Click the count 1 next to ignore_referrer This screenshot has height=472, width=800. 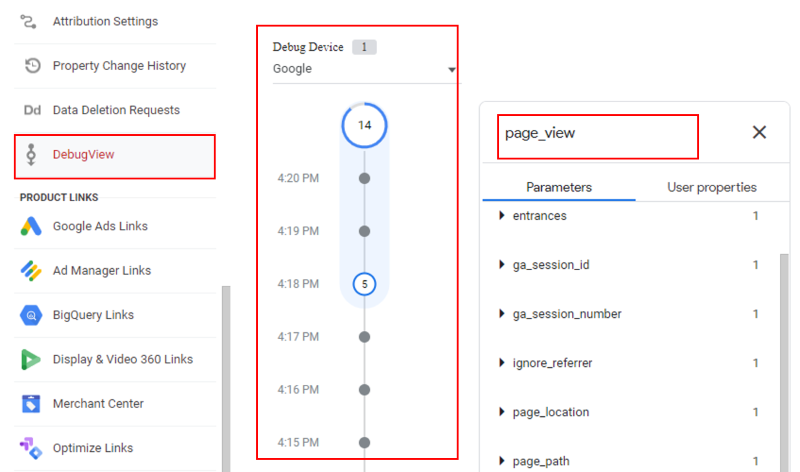coord(756,363)
